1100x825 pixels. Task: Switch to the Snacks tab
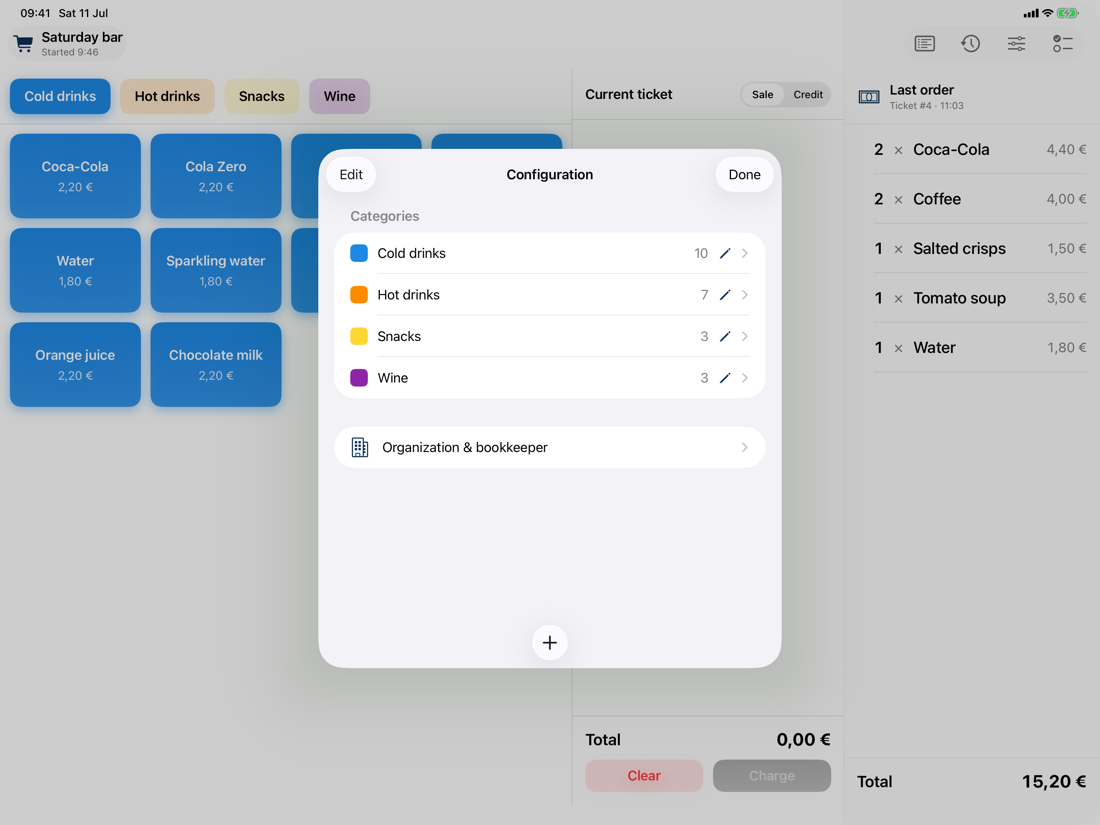262,96
